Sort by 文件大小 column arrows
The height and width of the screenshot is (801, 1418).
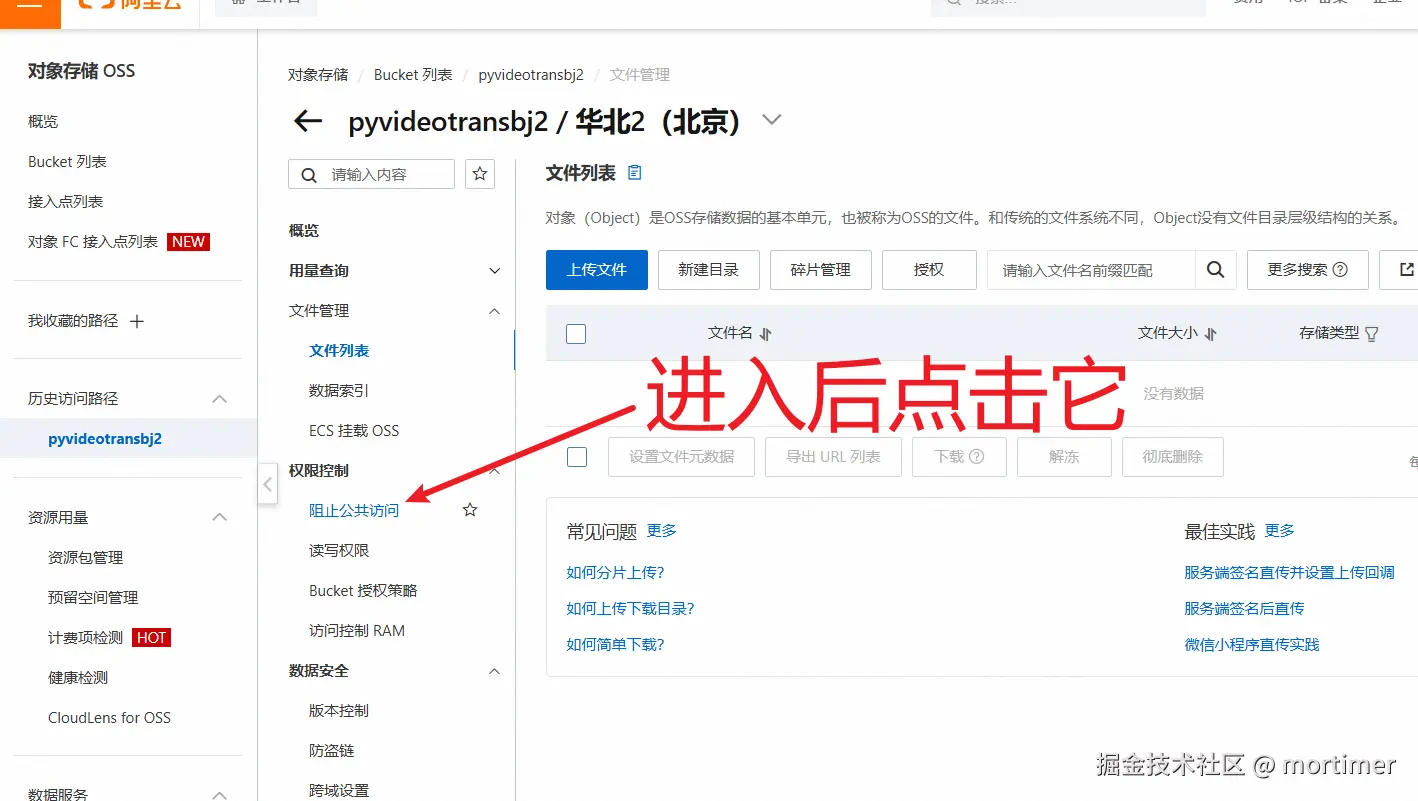[x=1210, y=334]
